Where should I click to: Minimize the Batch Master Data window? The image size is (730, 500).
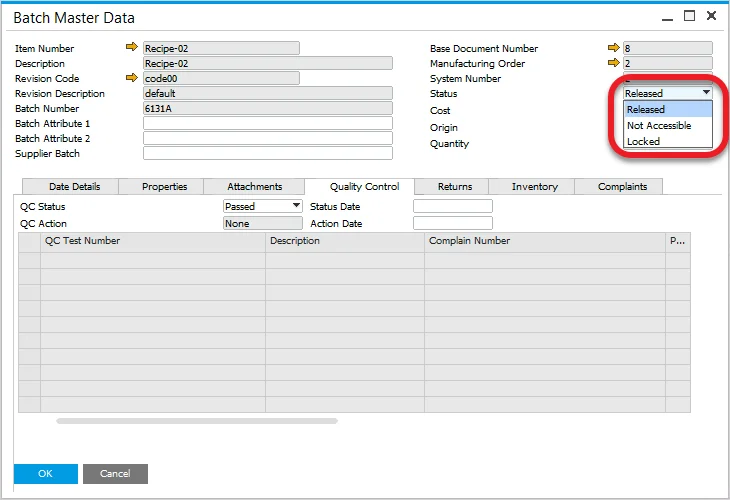click(667, 16)
